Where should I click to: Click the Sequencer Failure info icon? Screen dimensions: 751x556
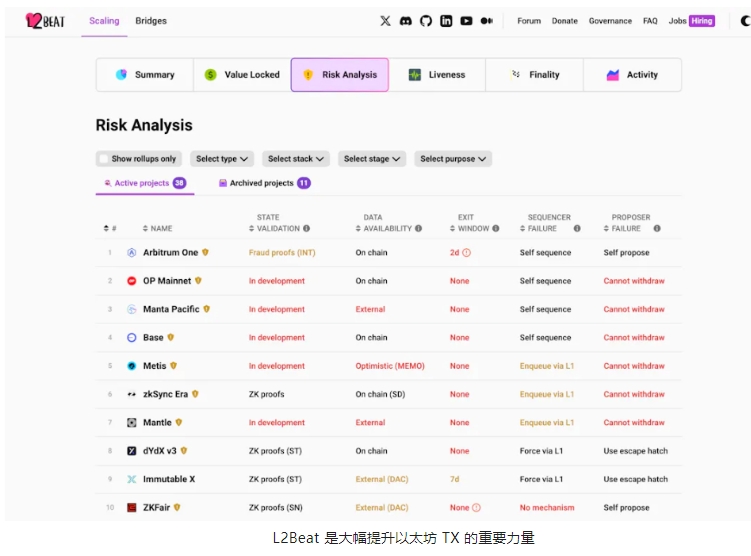pos(577,228)
